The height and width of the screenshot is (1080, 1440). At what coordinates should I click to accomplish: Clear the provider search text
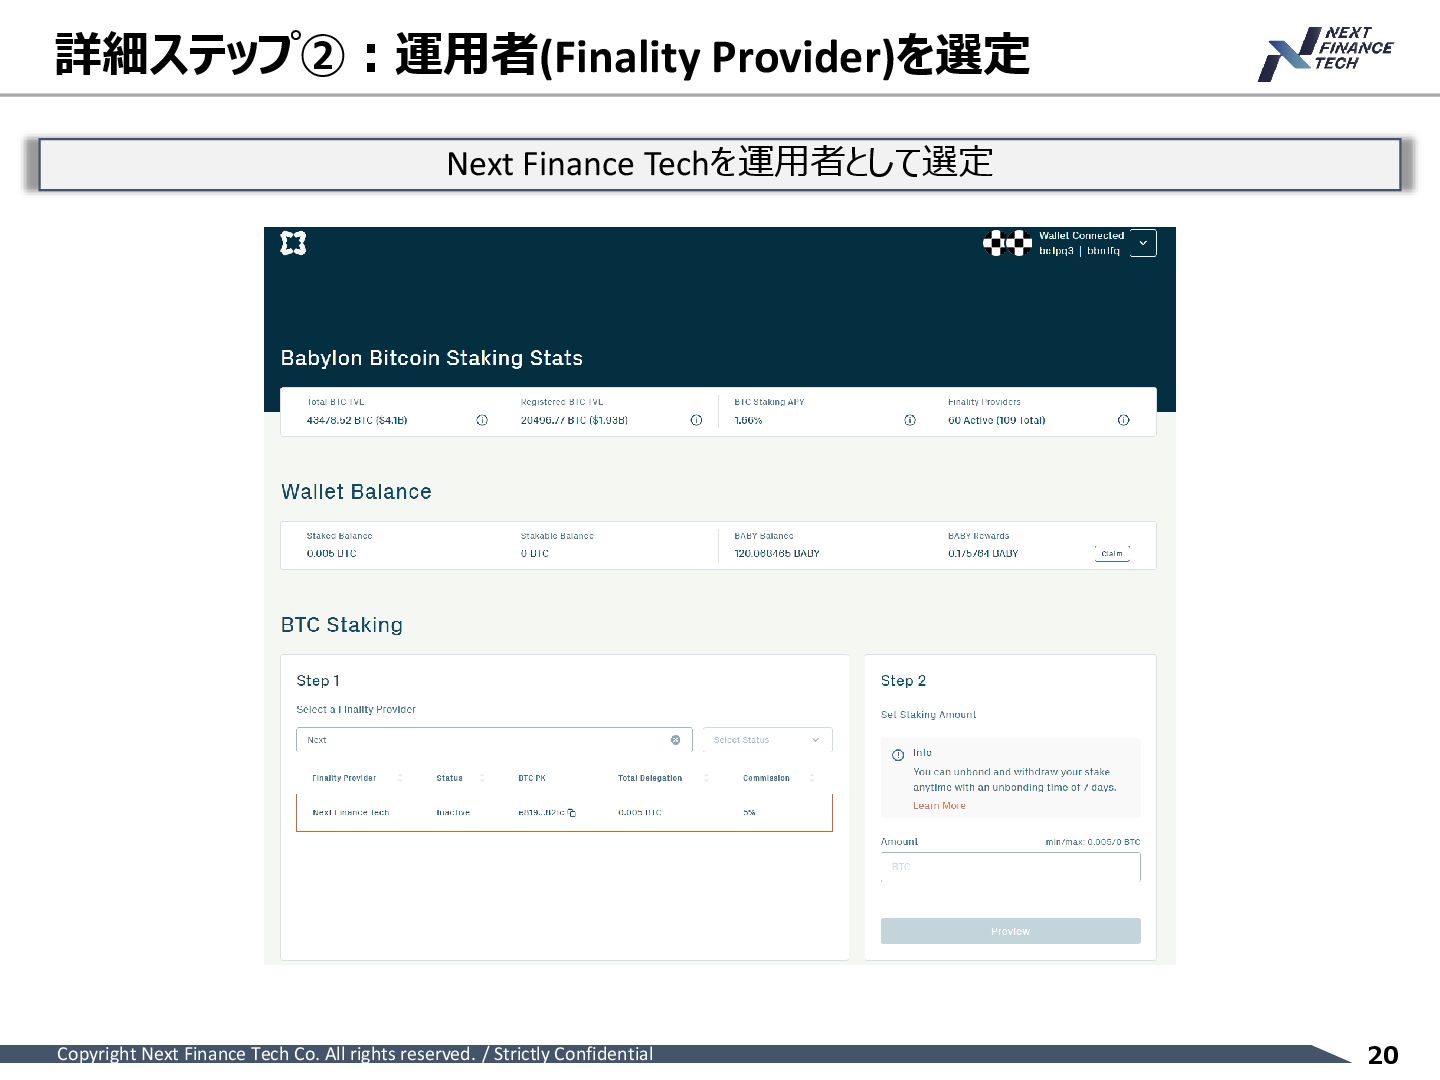point(675,740)
